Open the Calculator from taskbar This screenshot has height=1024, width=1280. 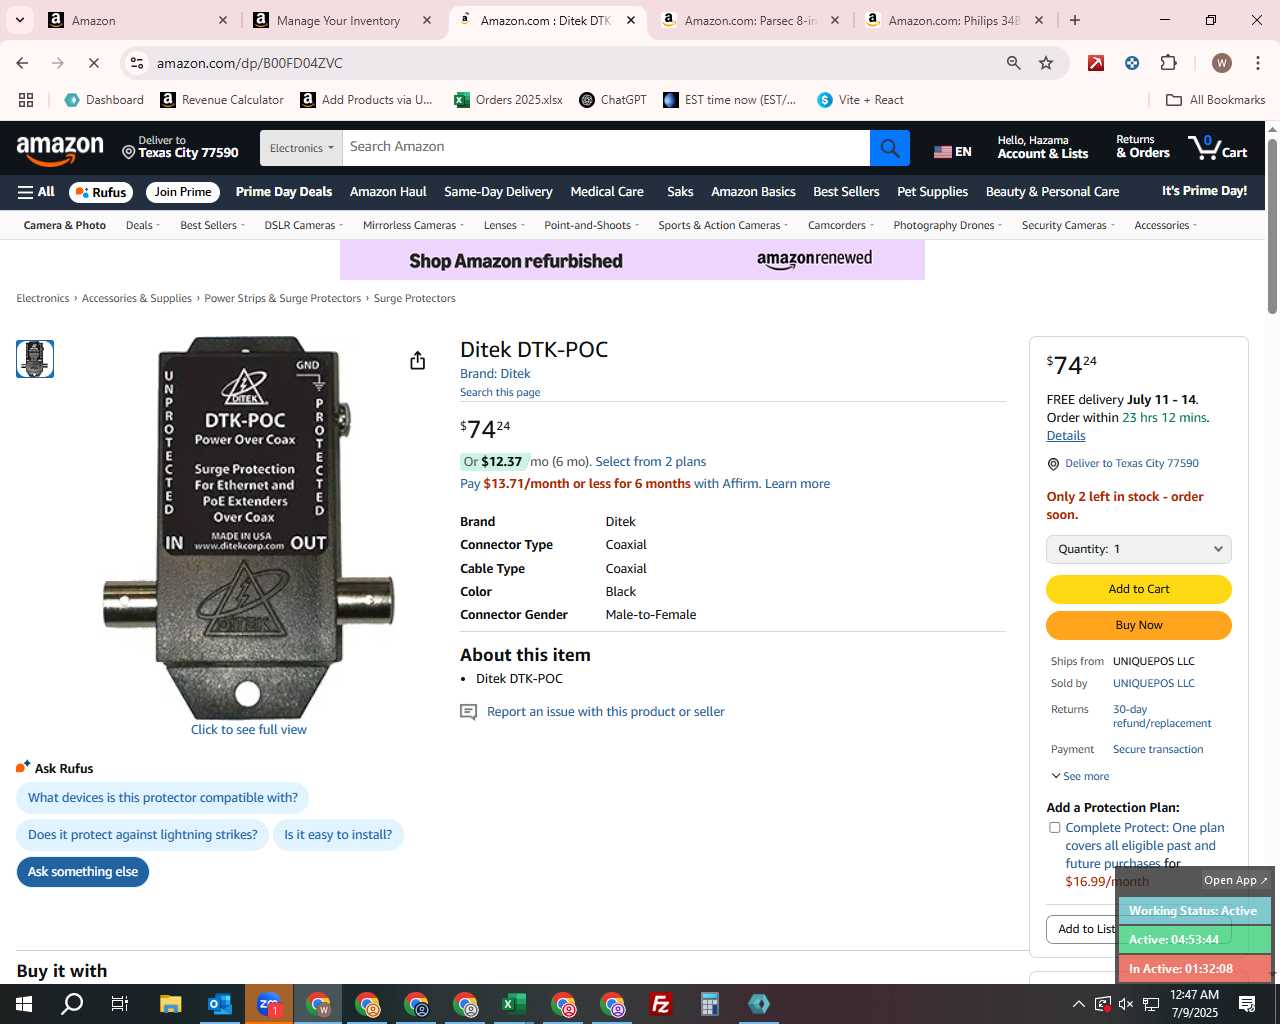coord(710,1004)
